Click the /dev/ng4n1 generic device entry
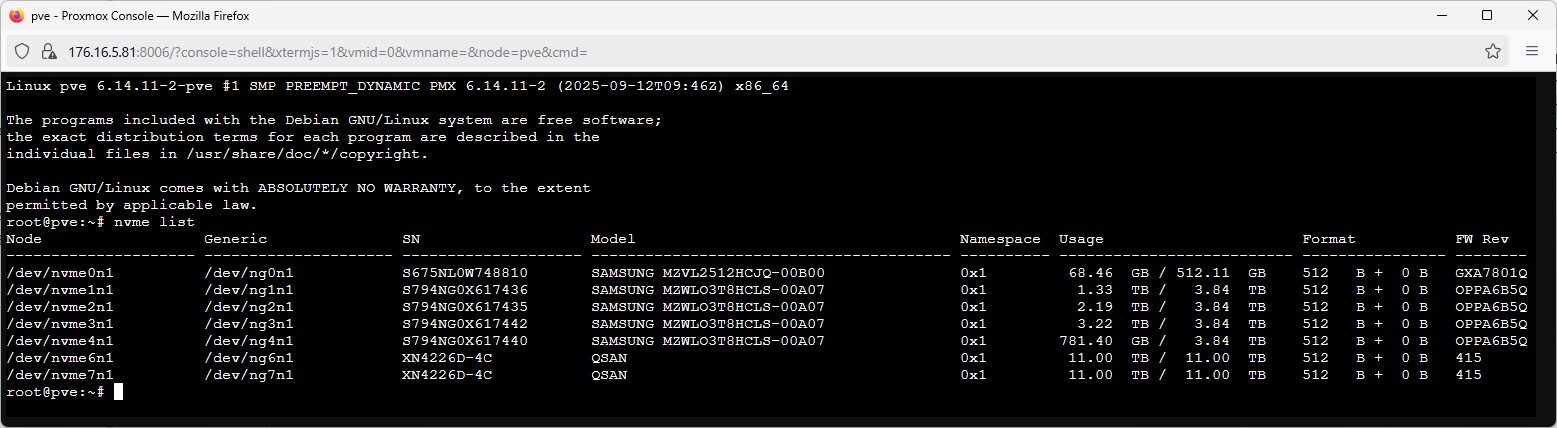The width and height of the screenshot is (1557, 428). coord(249,341)
